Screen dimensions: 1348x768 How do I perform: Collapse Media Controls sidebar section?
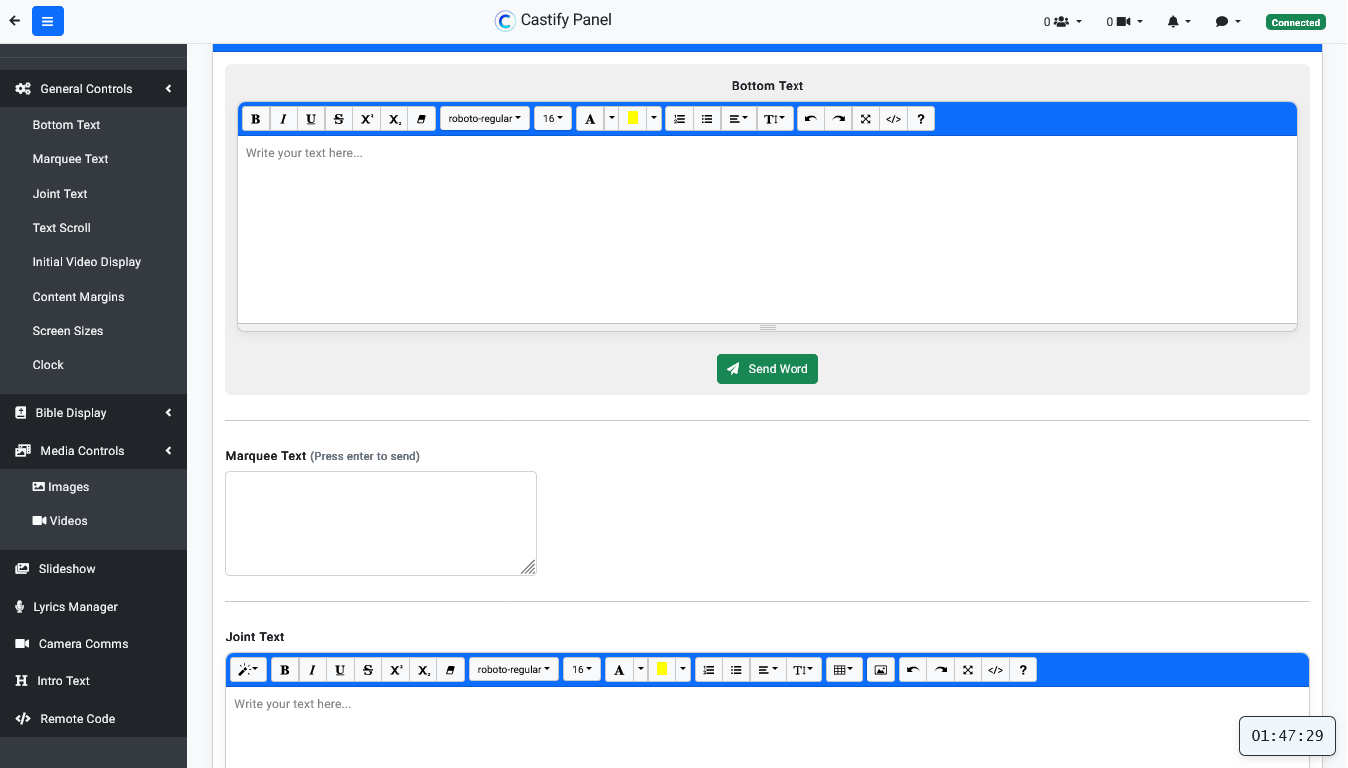pyautogui.click(x=93, y=451)
